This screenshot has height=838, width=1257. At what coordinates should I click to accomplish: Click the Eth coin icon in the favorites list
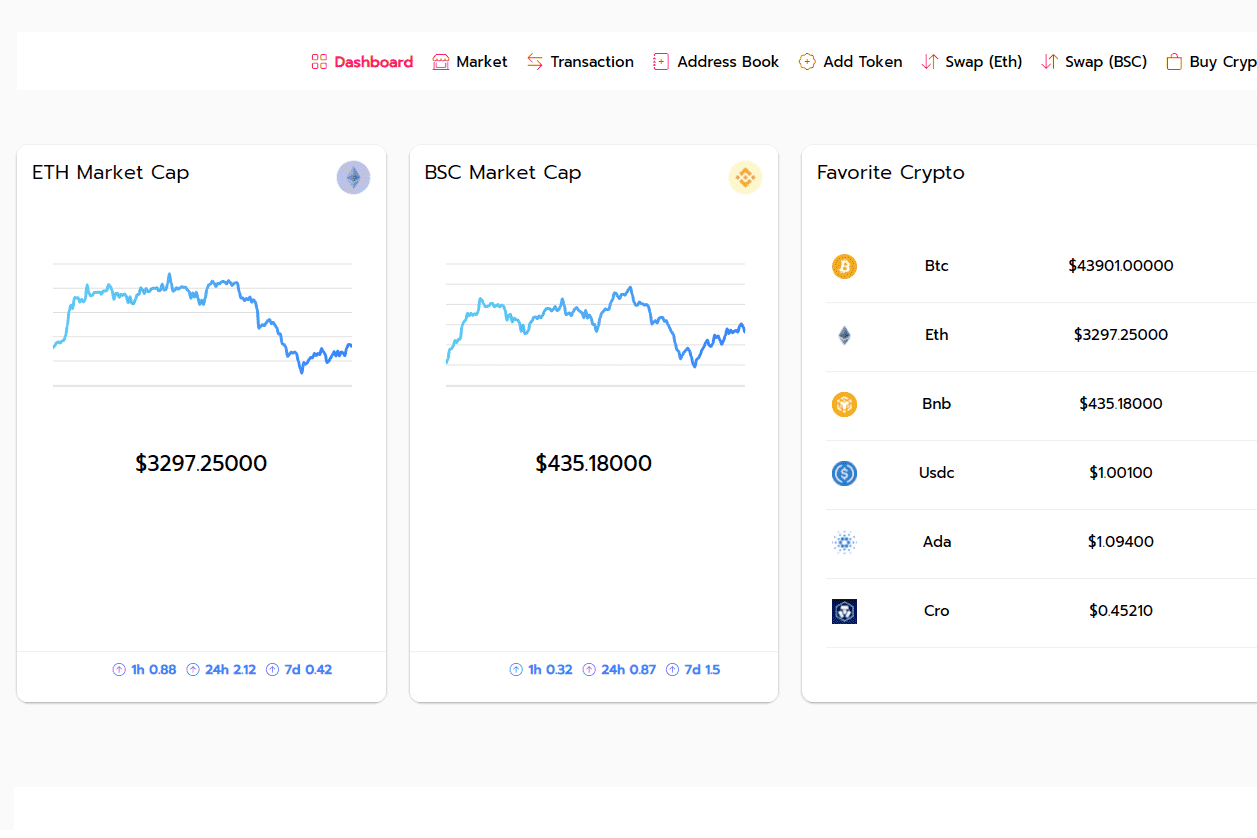[844, 335]
